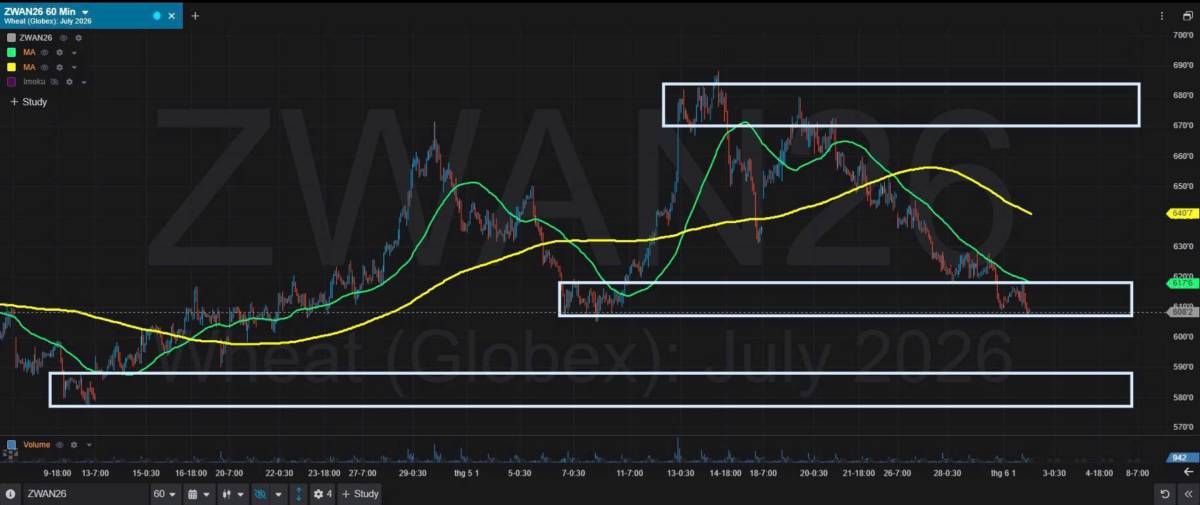Click the vertical auto-scale arrows icon

(299, 494)
